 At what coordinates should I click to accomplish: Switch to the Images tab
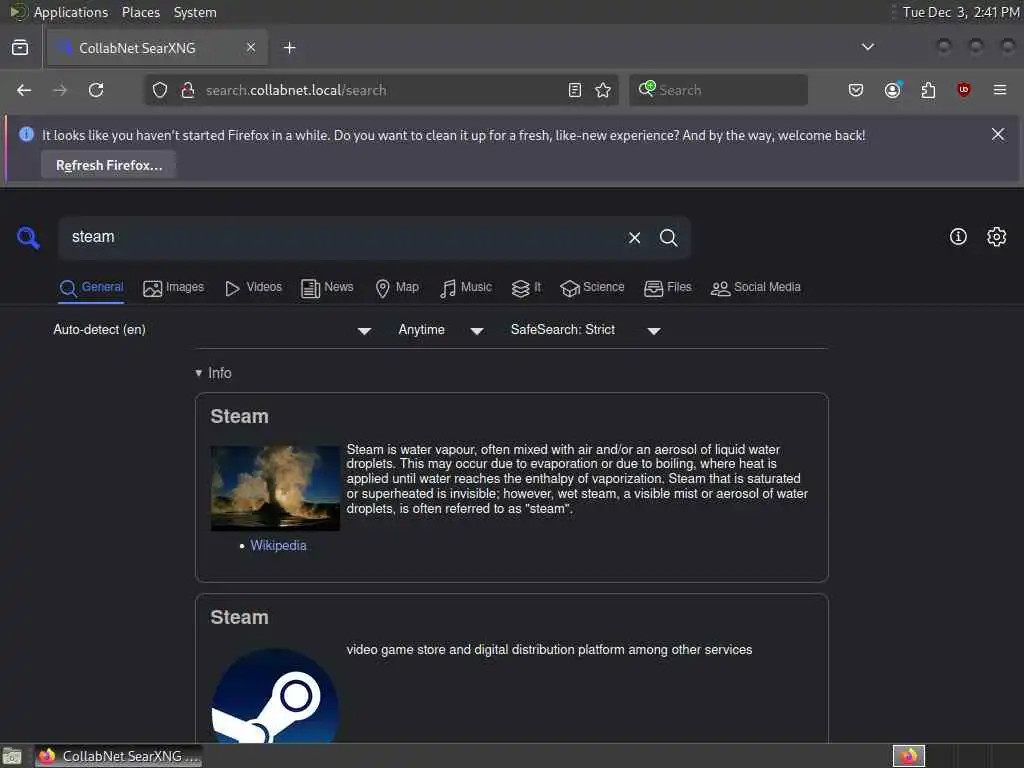(x=173, y=287)
